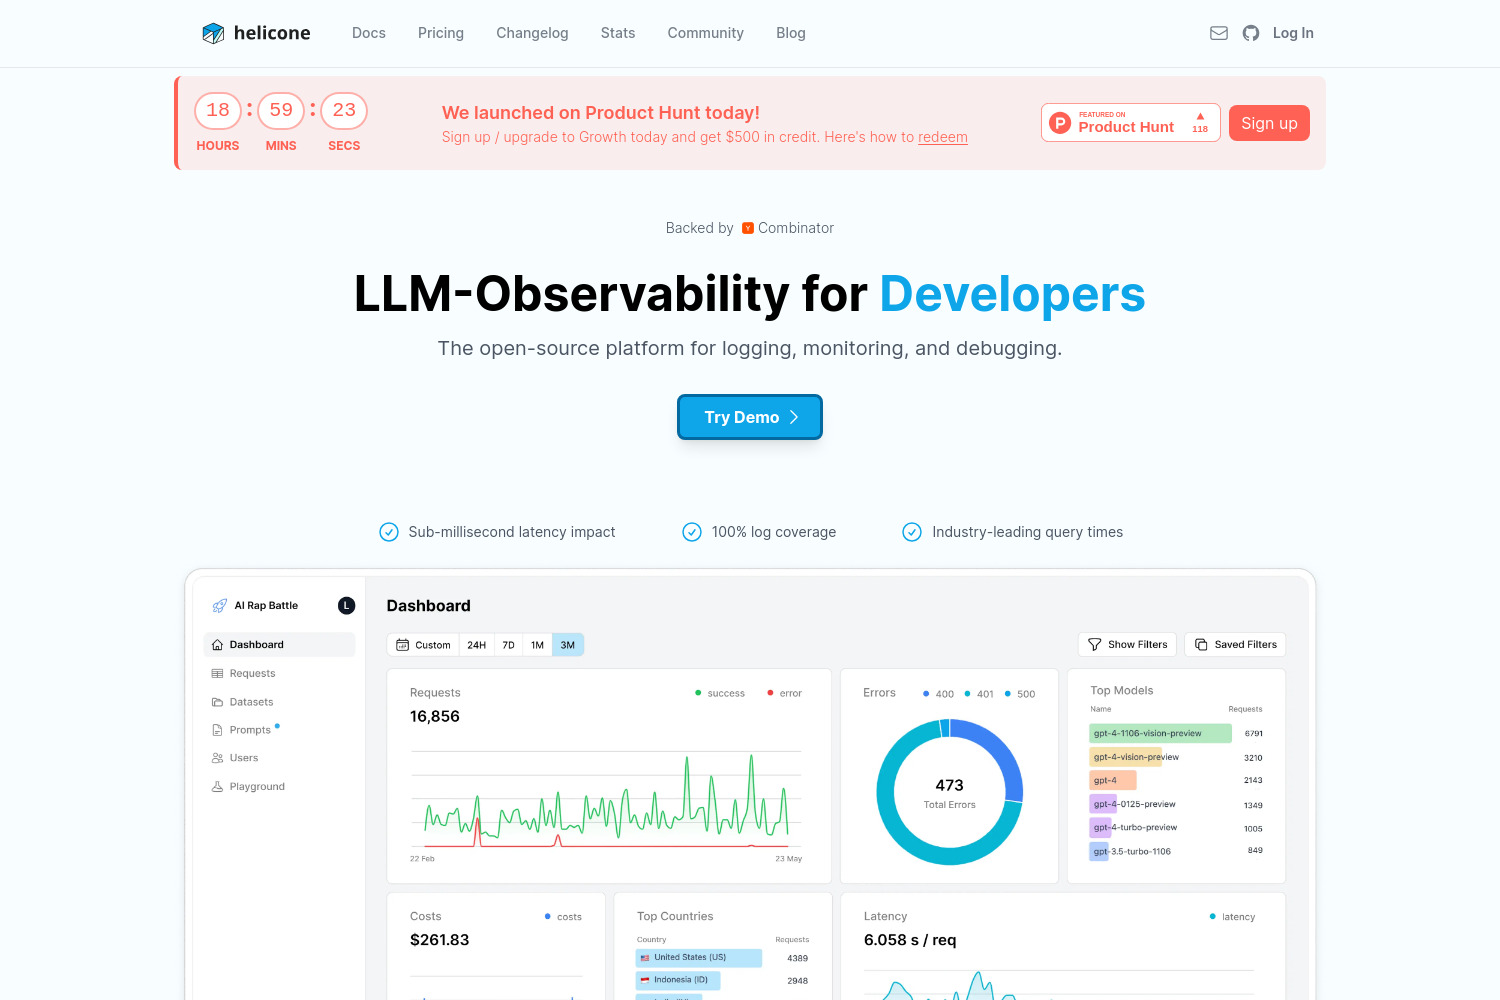Select the 24H time range
Image resolution: width=1500 pixels, height=1000 pixels.
coord(477,645)
